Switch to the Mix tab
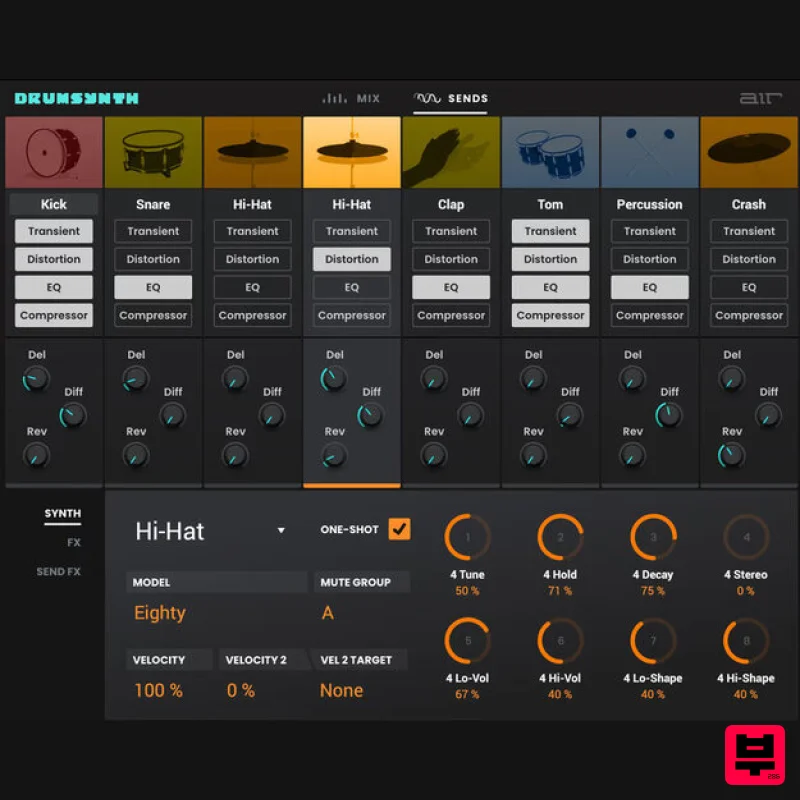Image resolution: width=800 pixels, height=800 pixels. click(x=351, y=98)
